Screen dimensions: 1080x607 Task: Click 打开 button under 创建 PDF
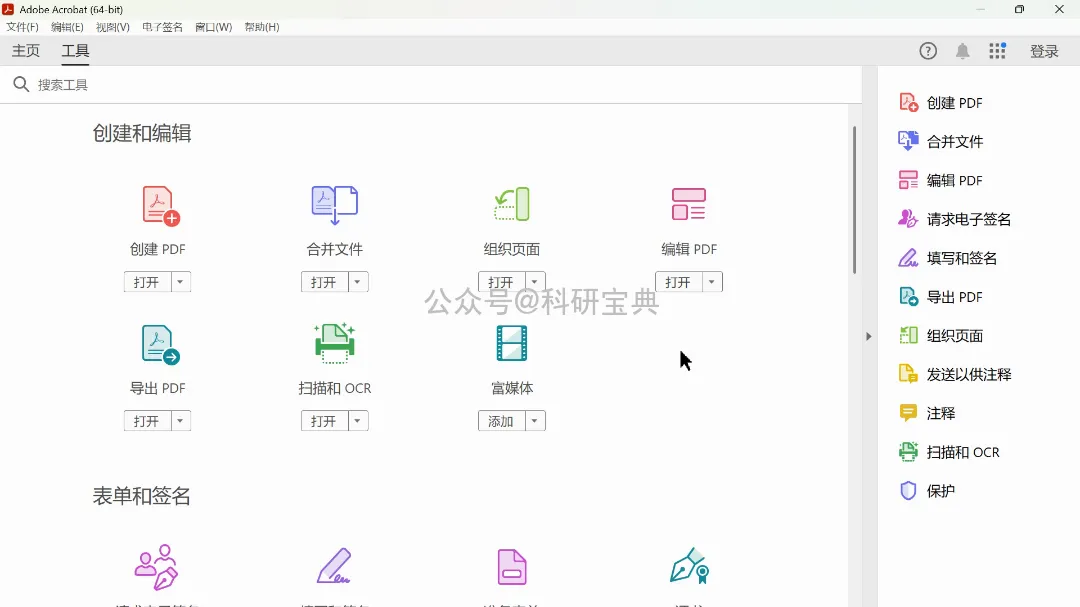[x=147, y=282]
